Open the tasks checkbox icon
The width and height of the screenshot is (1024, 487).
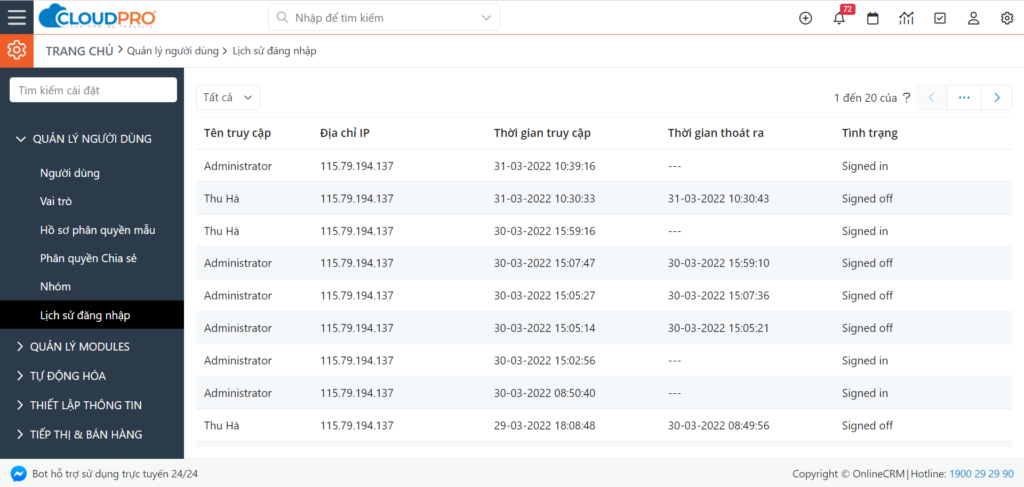(939, 18)
